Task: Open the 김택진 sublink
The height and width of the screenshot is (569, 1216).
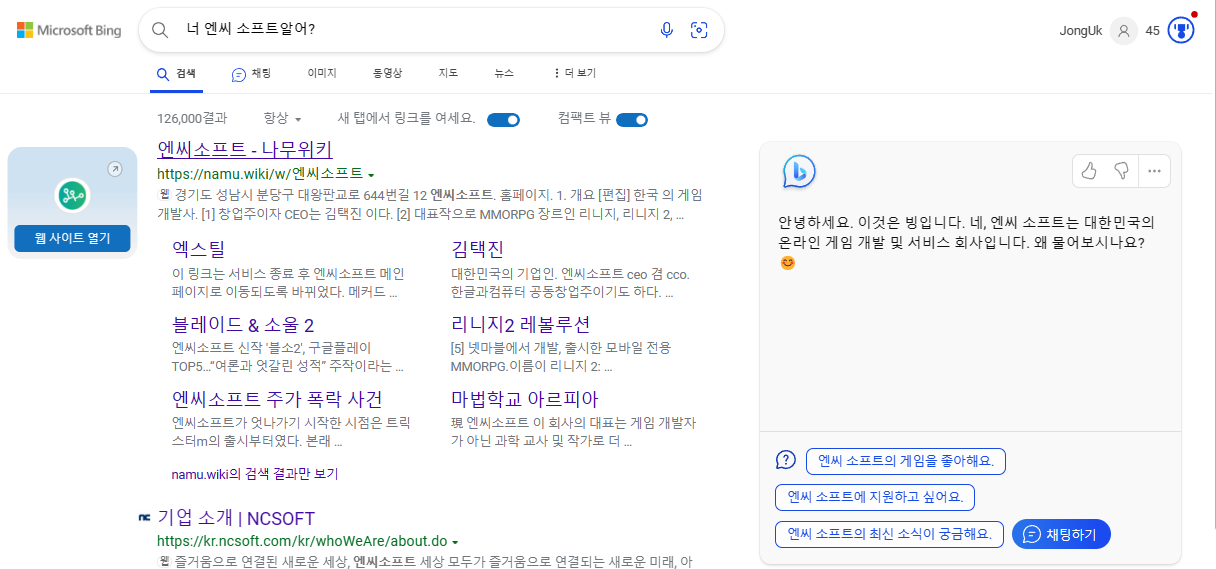Action: pyautogui.click(x=478, y=249)
